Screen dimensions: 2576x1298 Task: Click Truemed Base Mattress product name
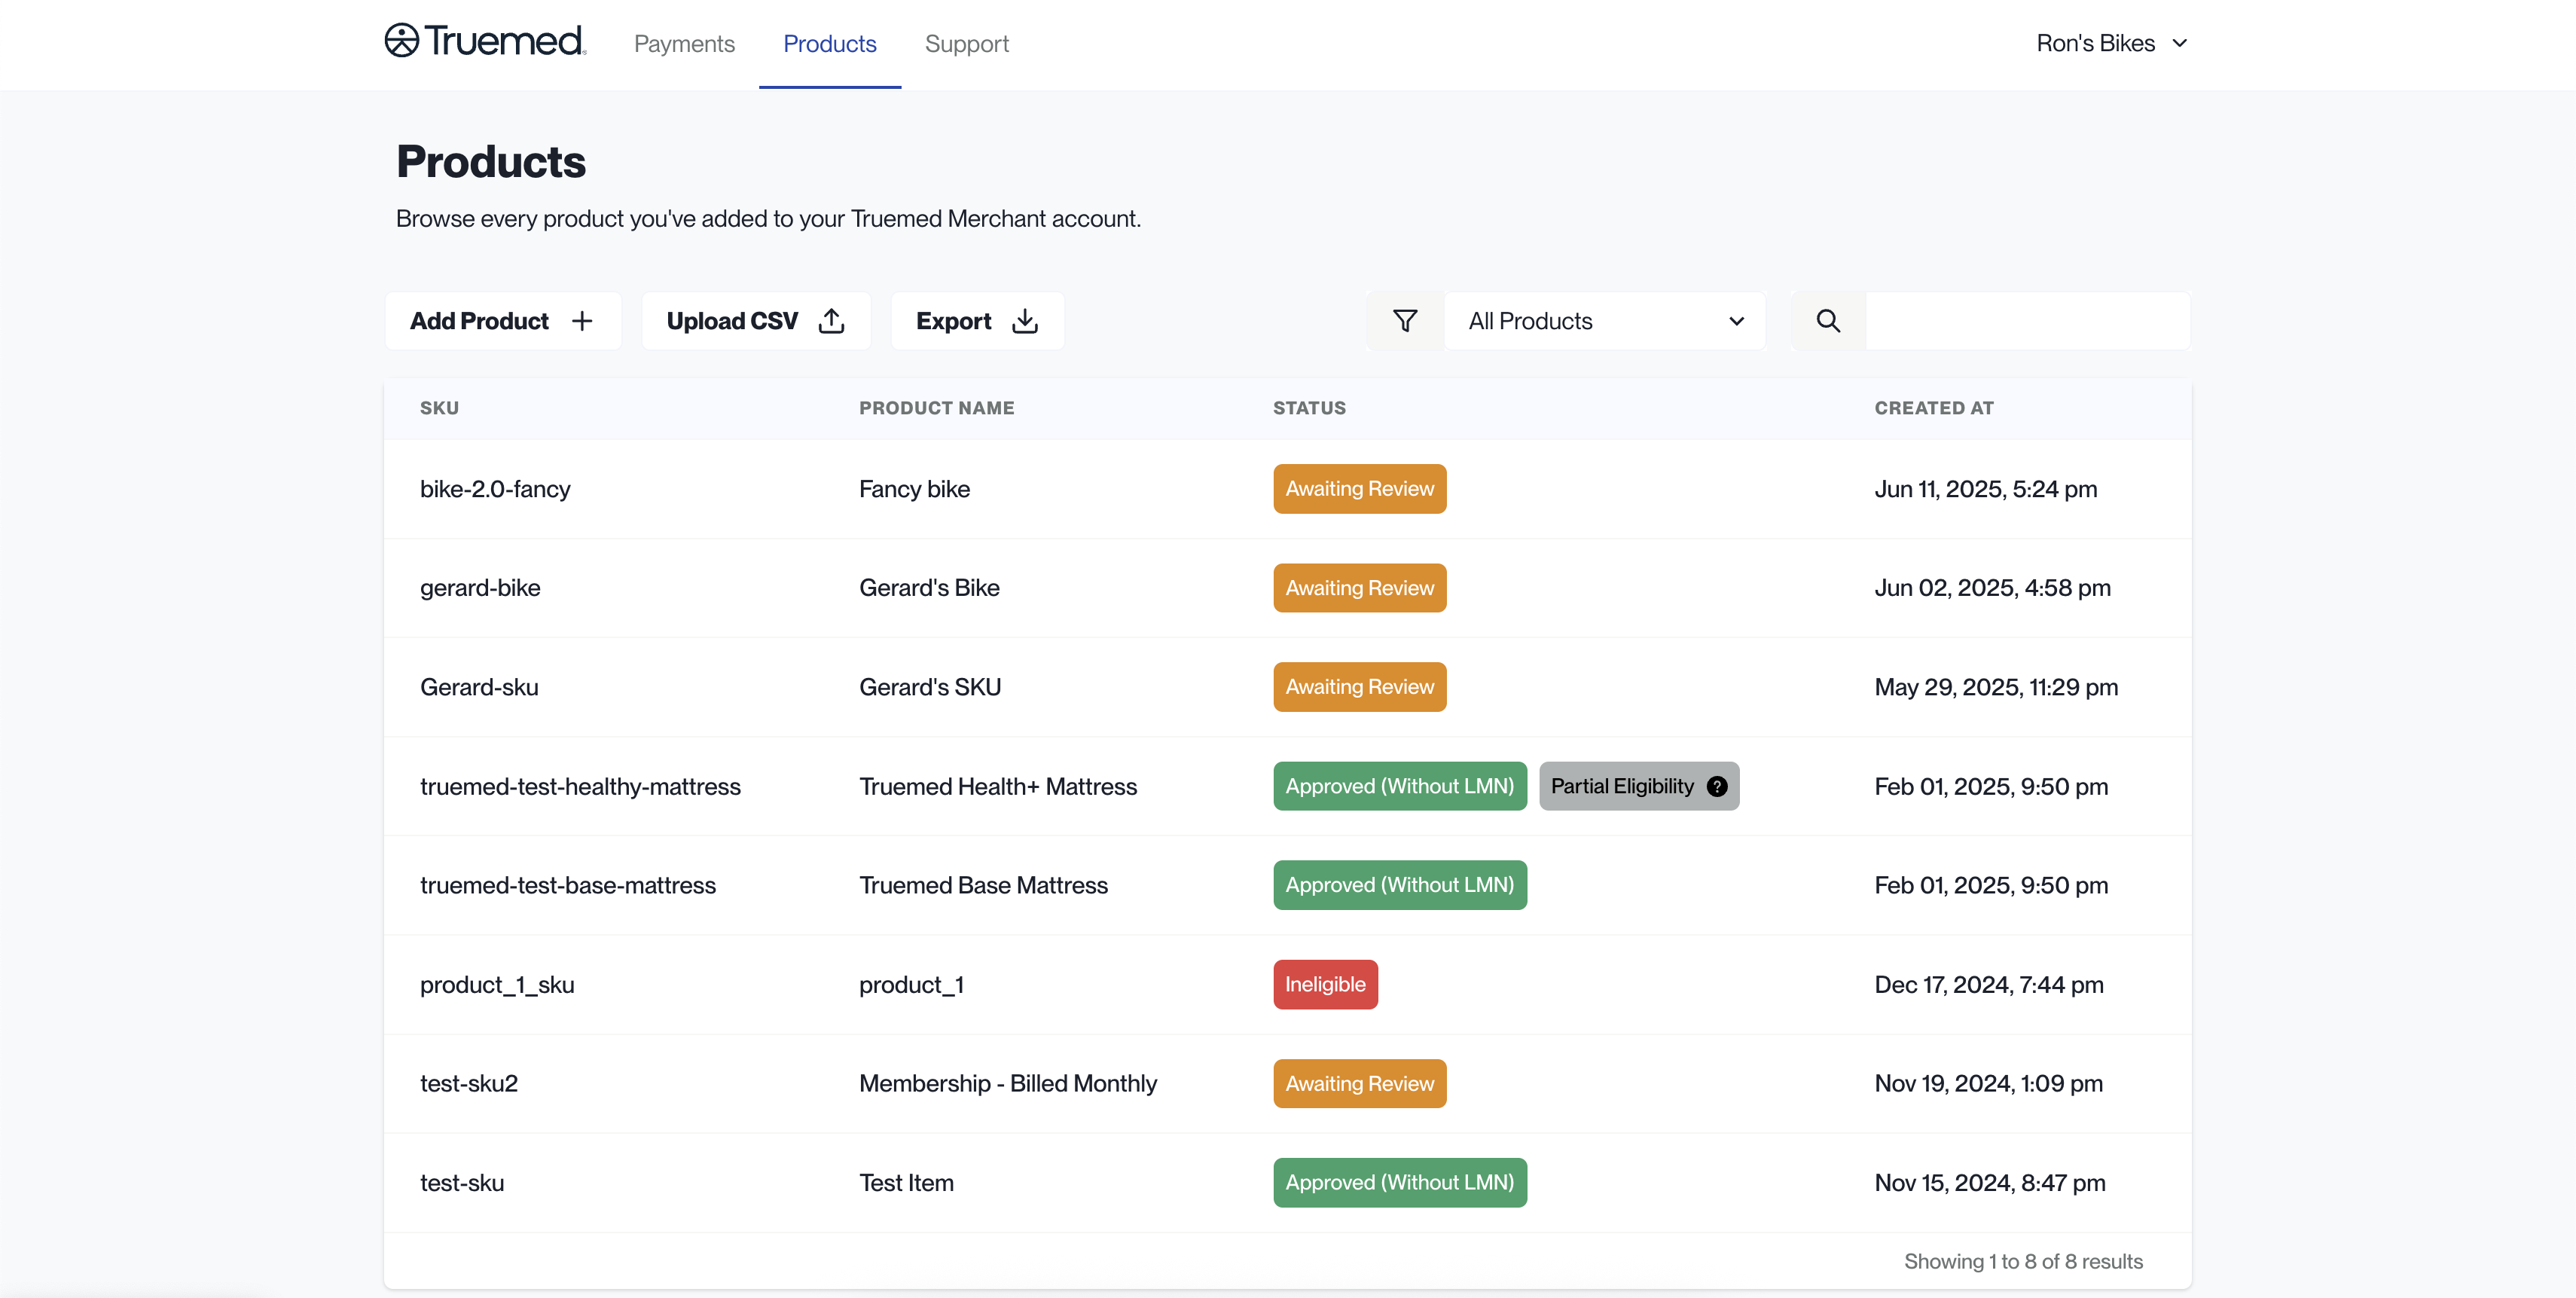pyautogui.click(x=983, y=885)
